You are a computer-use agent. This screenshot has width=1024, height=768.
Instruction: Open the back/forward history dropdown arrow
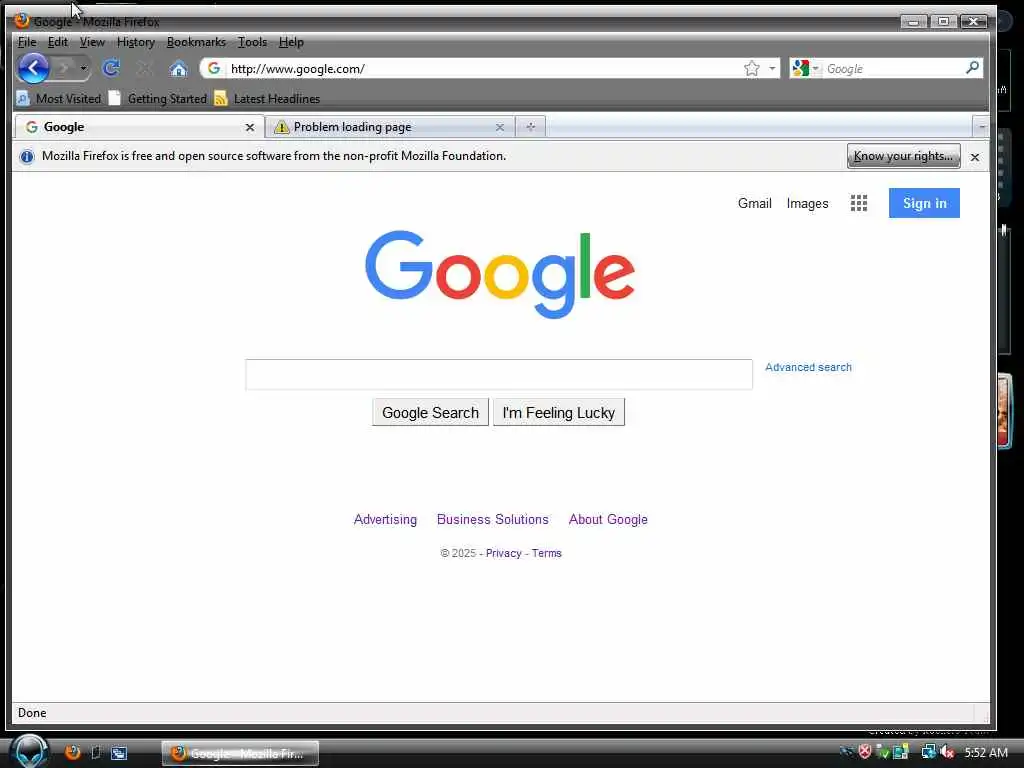(83, 68)
